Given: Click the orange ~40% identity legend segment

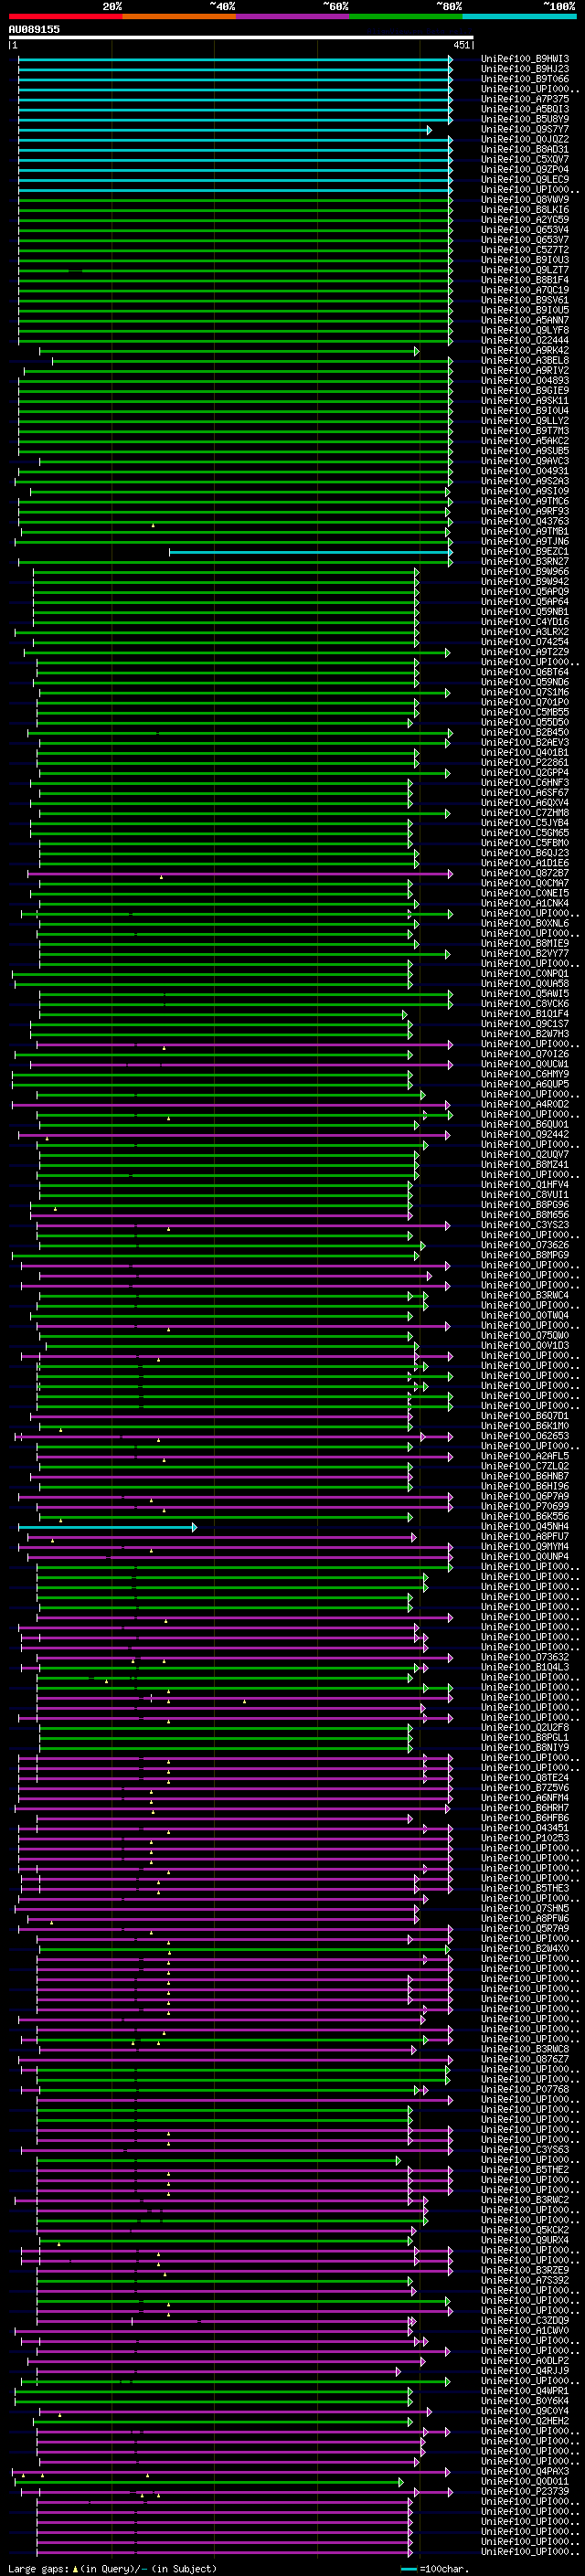Looking at the screenshot, I should point(179,16).
